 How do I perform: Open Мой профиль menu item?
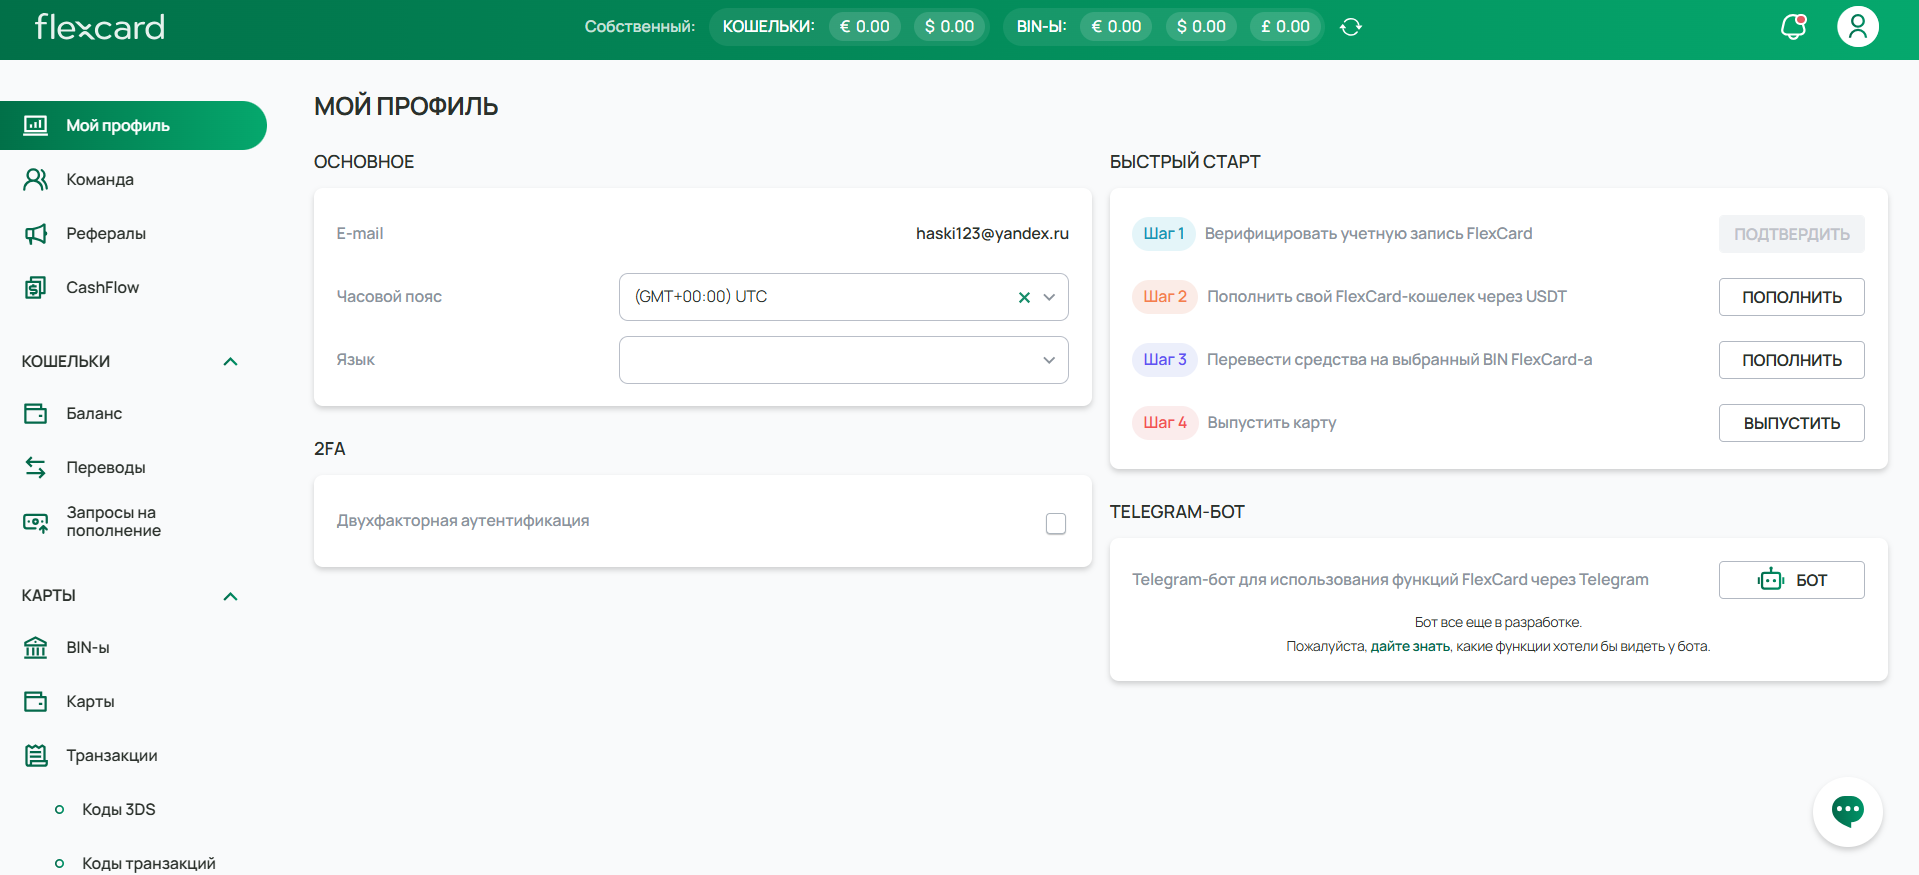tap(133, 125)
